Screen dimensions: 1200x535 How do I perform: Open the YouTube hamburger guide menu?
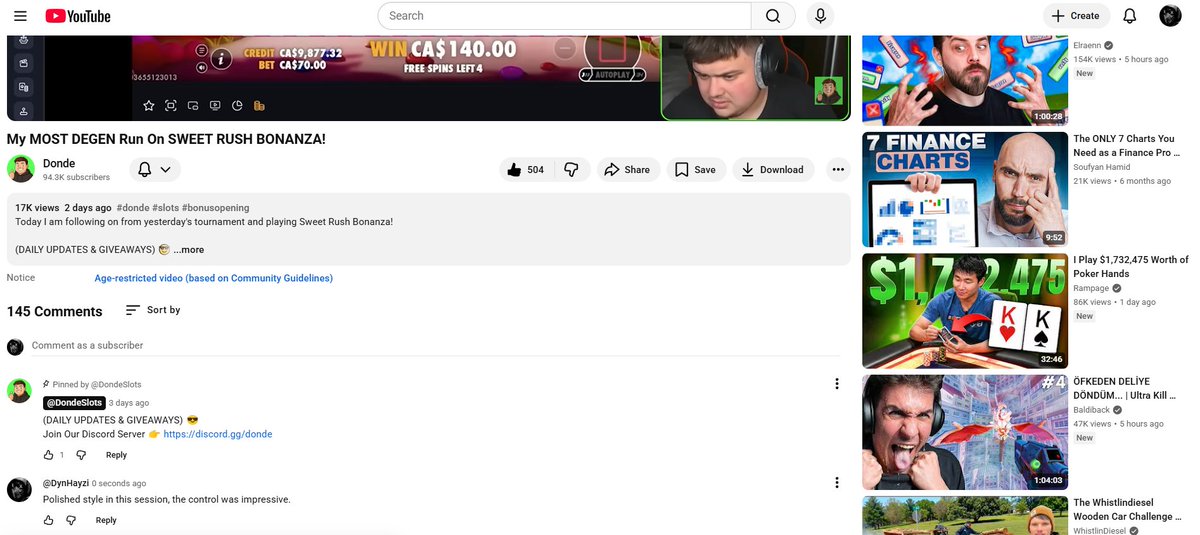pos(20,16)
